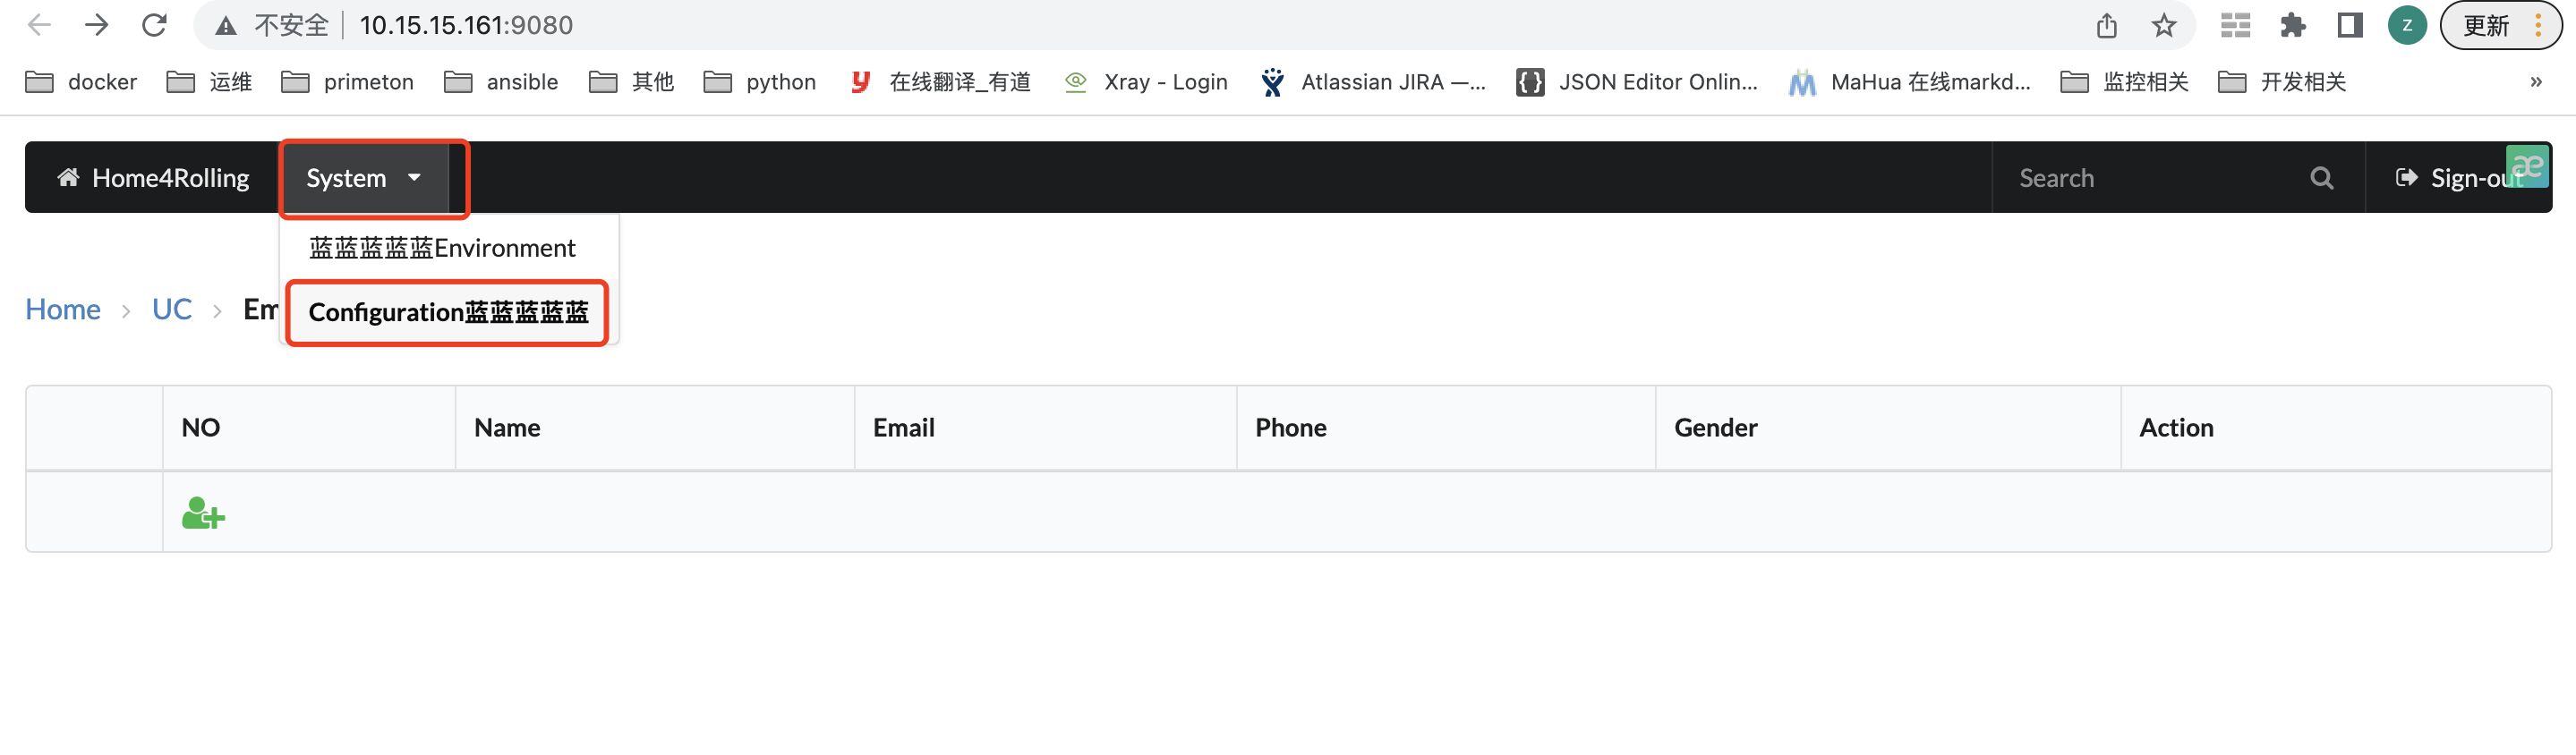Click the share page icon
Image resolution: width=2576 pixels, height=755 pixels.
pos(2106,25)
